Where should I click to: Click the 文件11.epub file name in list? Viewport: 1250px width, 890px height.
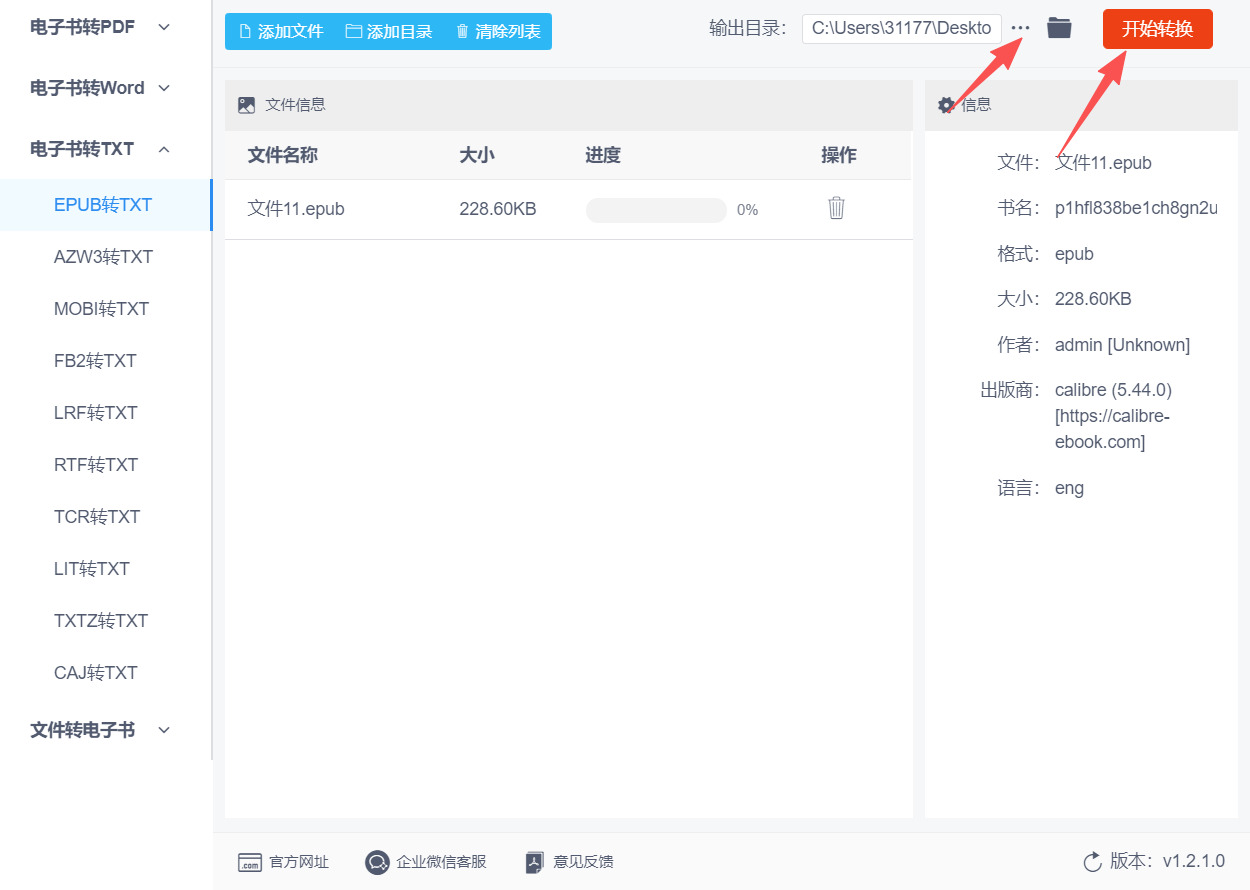coord(296,209)
